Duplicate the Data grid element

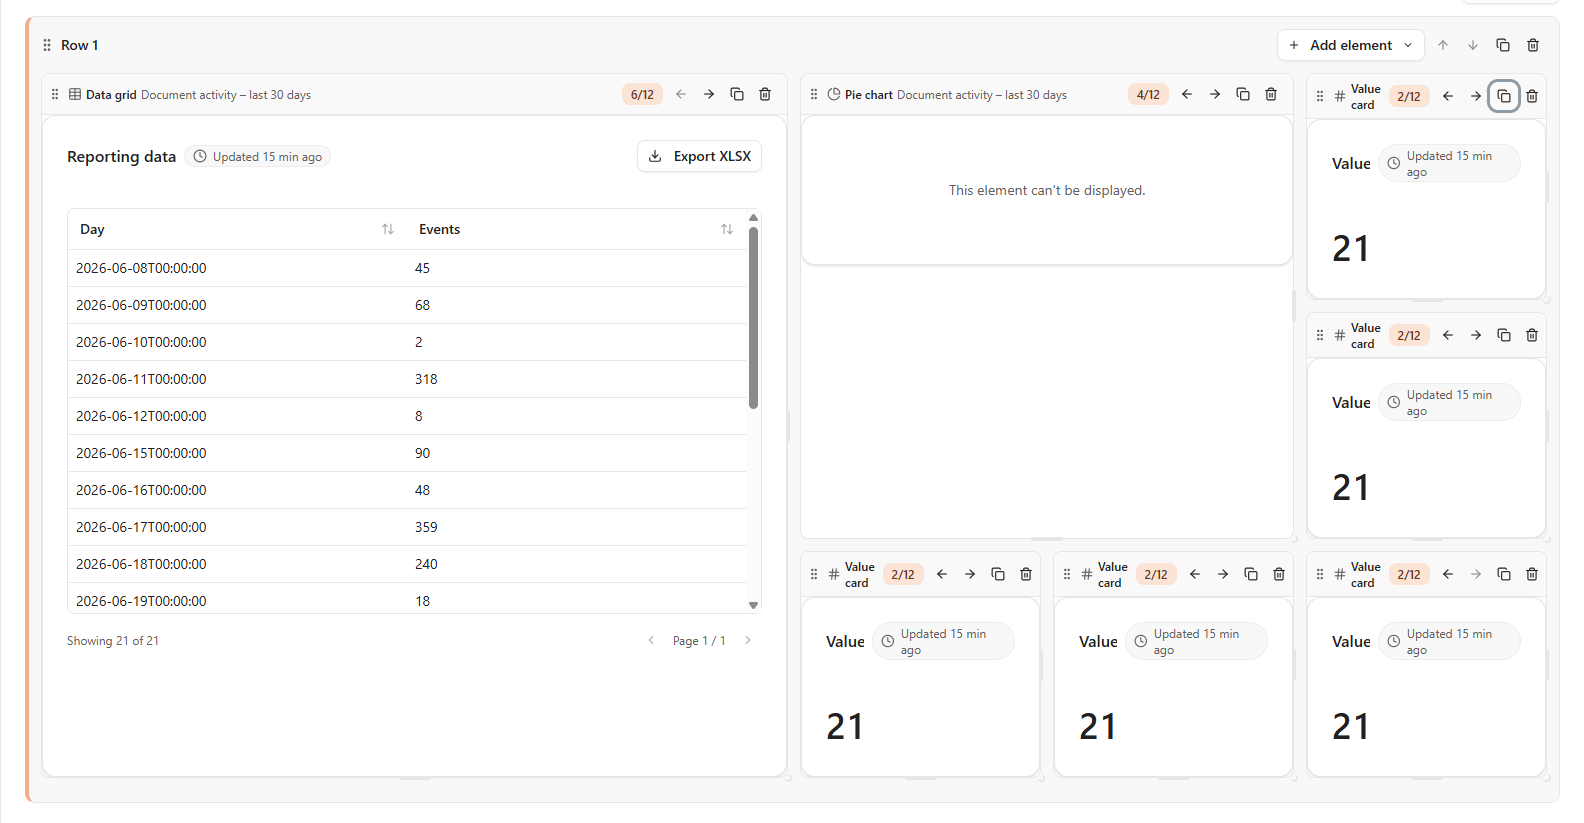(737, 94)
